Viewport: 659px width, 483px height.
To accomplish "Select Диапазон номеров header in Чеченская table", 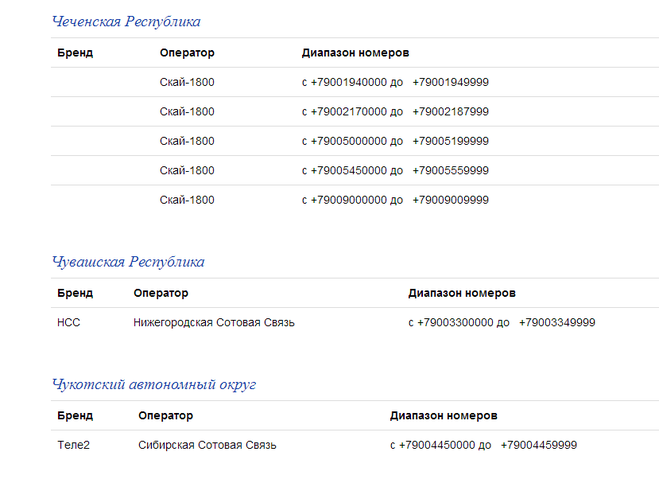I will tap(355, 53).
